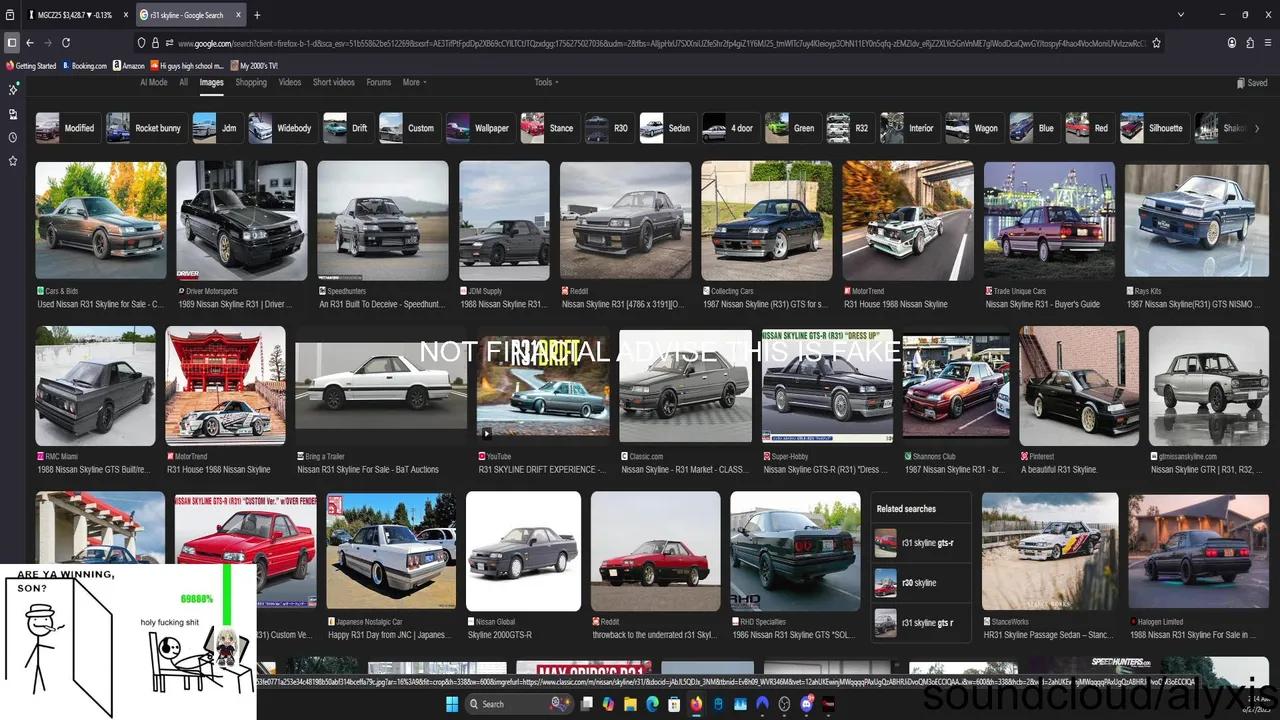
Task: Select the Drift filter chip
Action: [x=347, y=128]
